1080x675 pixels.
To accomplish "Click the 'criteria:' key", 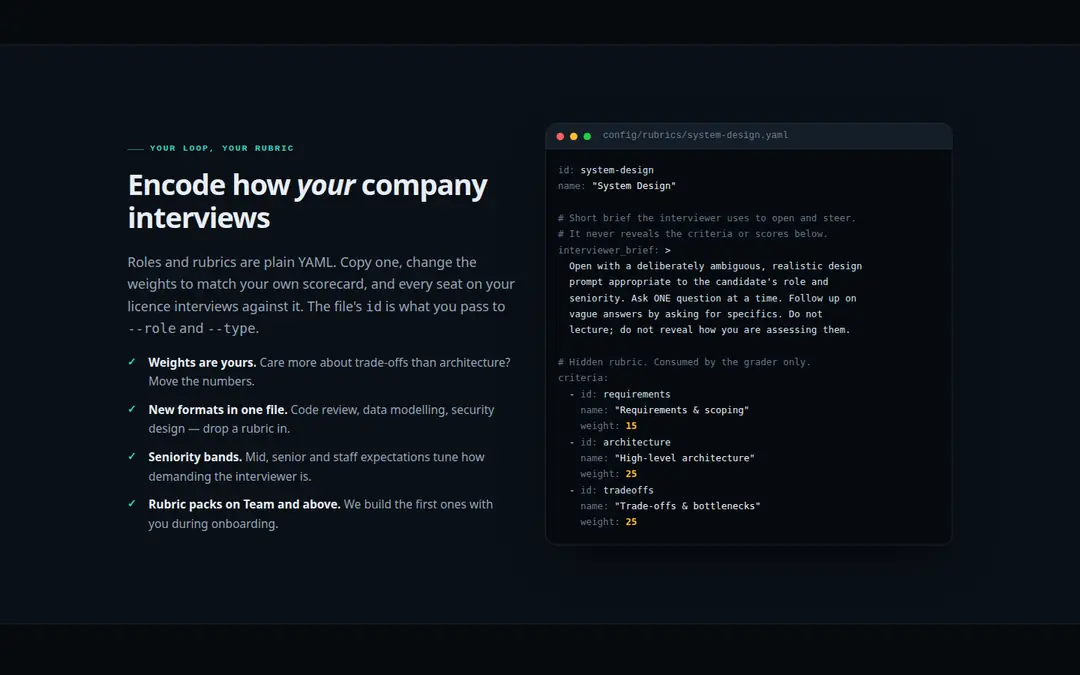I will pos(583,378).
